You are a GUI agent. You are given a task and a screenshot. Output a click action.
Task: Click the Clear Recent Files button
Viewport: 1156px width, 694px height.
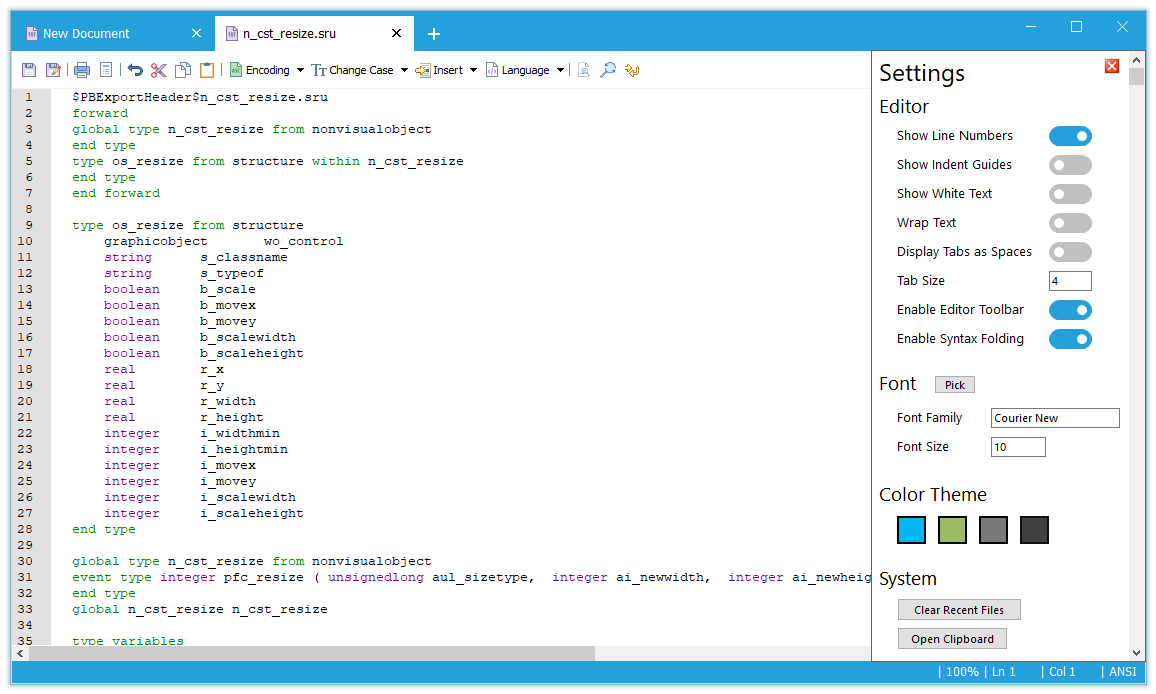click(958, 610)
